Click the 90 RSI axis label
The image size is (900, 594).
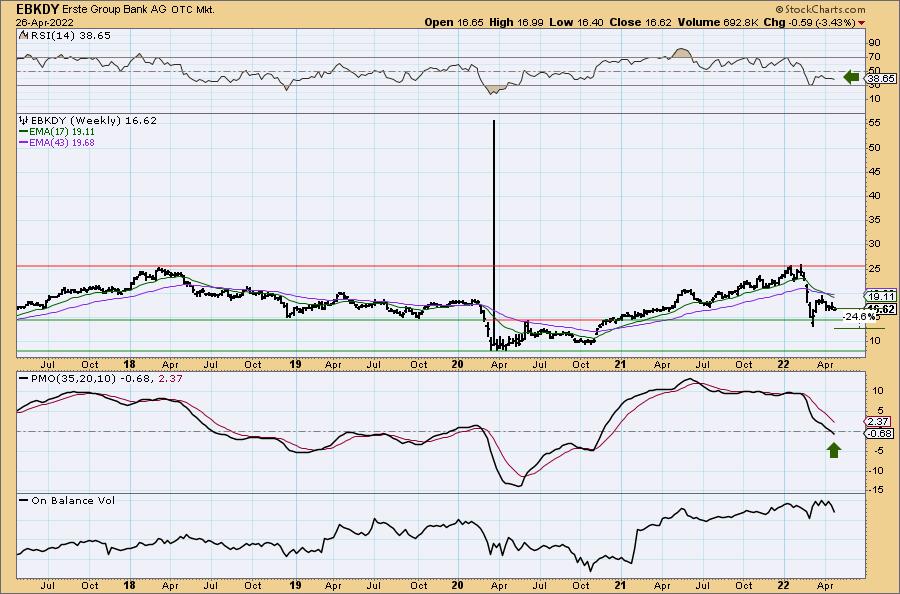coord(875,42)
